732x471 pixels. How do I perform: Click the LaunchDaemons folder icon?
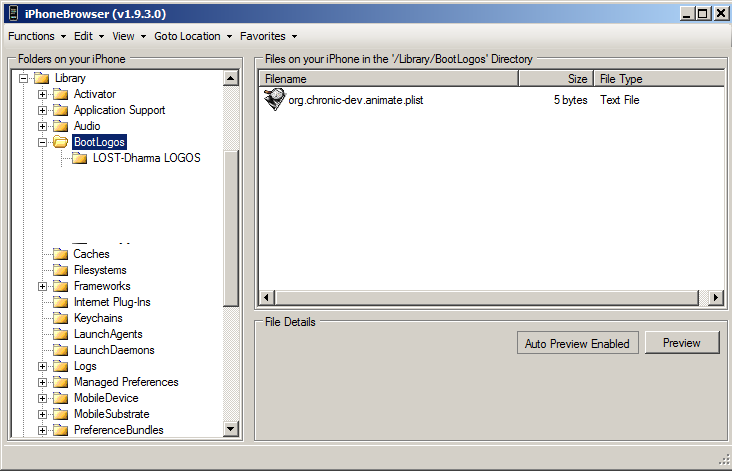click(x=60, y=350)
